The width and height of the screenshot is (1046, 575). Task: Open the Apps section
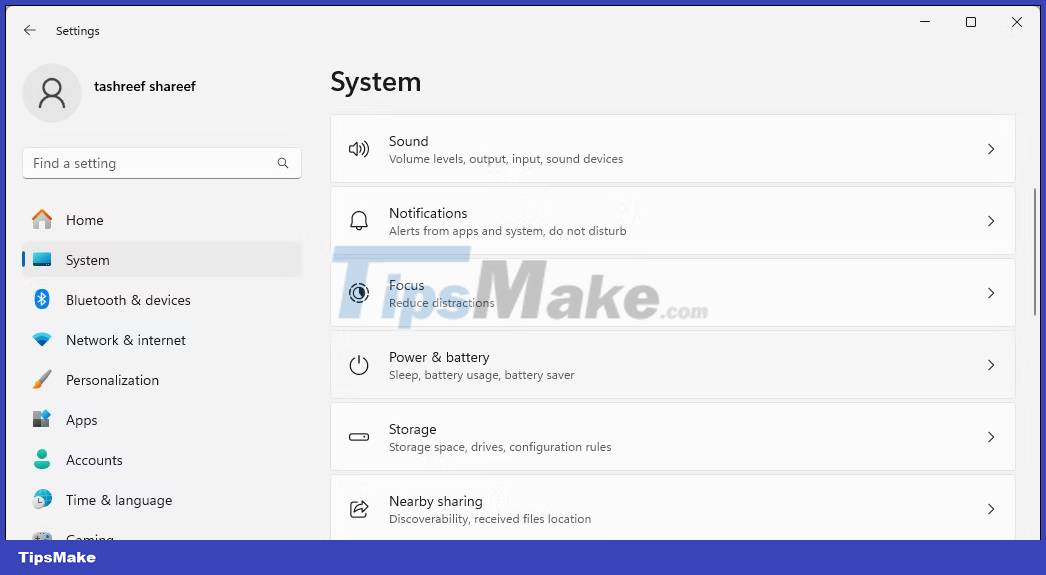click(162, 420)
